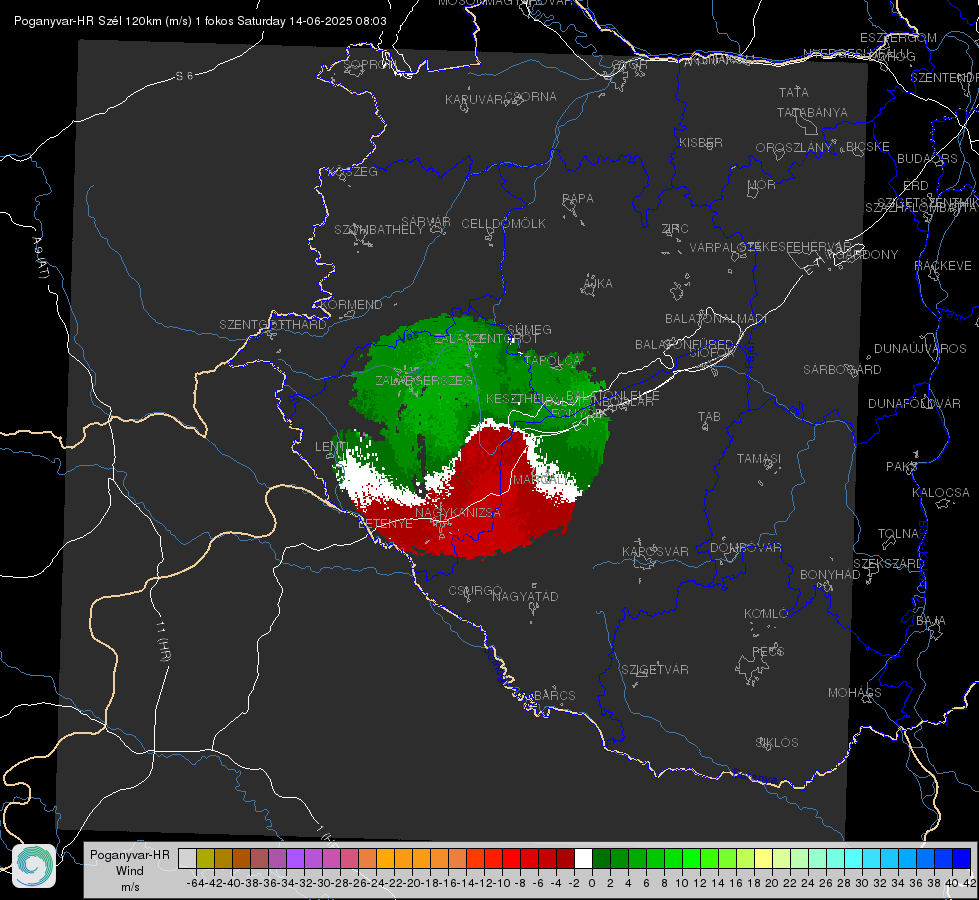The image size is (979, 900).
Task: Click the OROSZLANY city label
Action: (x=794, y=148)
